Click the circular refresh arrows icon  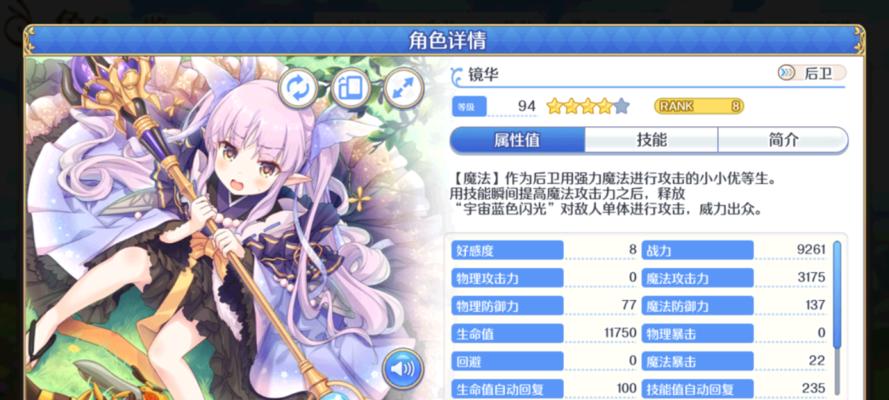coord(299,88)
